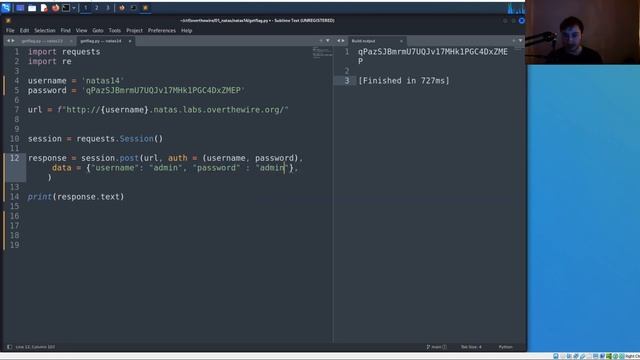Place cursor on 'import re' line

pyautogui.click(x=50, y=62)
